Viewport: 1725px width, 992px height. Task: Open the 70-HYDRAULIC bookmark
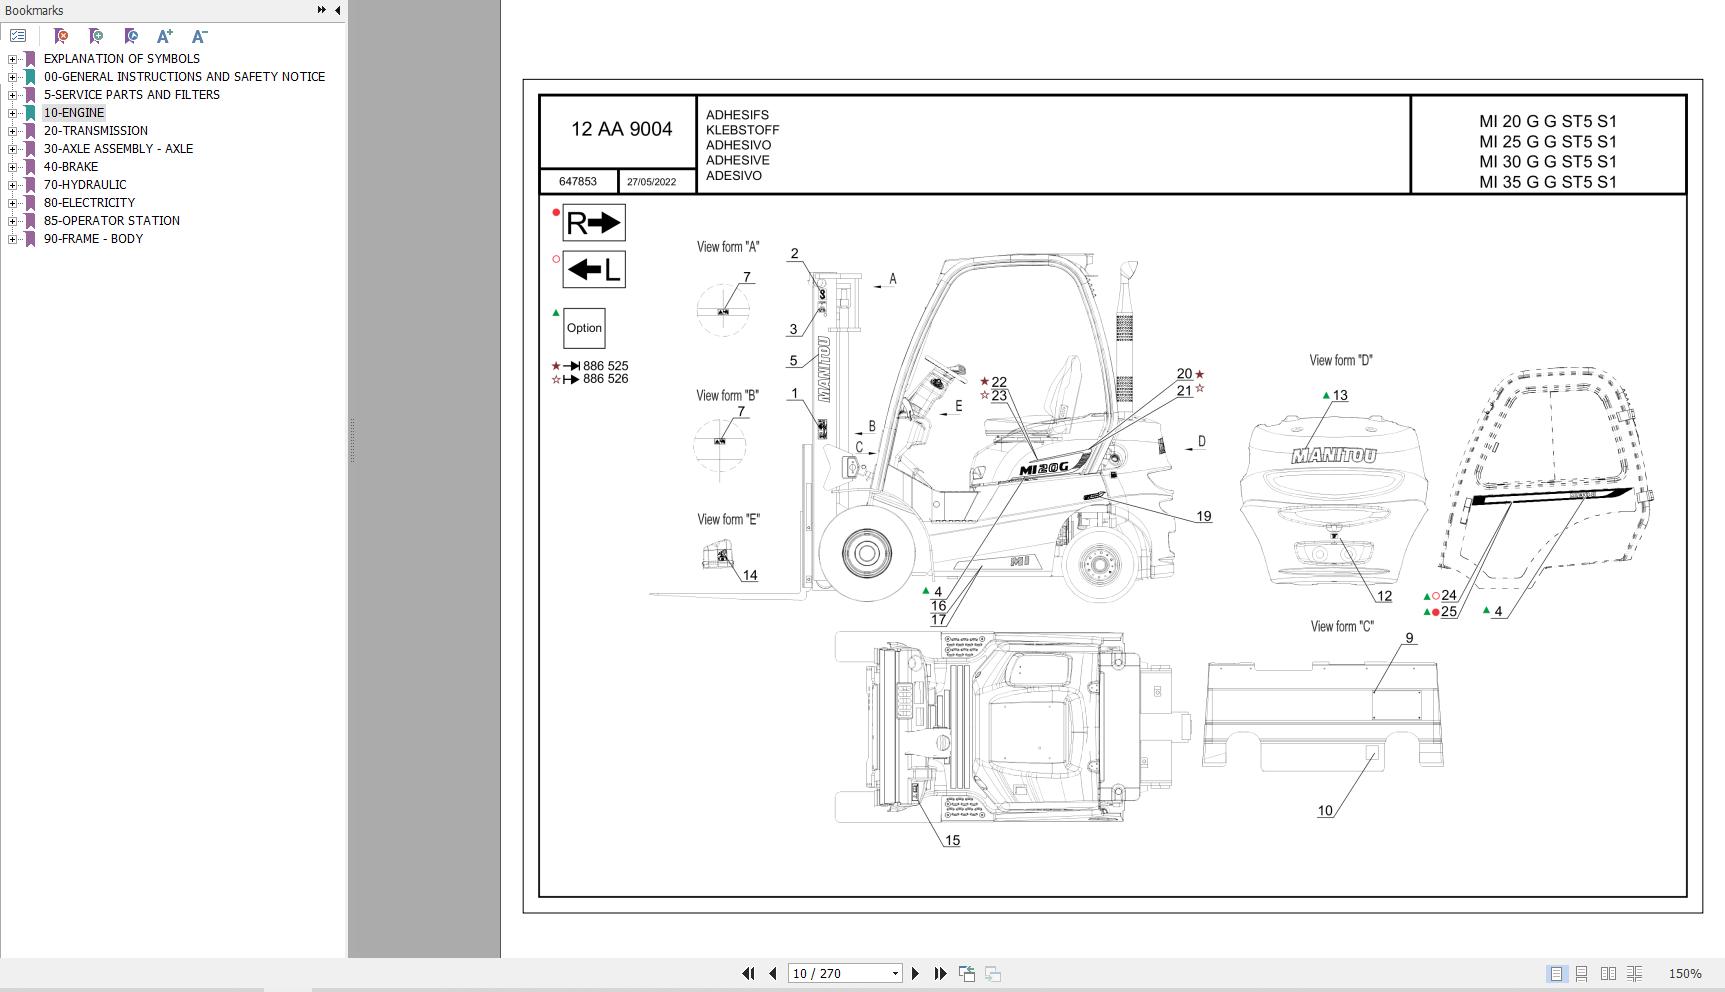85,185
